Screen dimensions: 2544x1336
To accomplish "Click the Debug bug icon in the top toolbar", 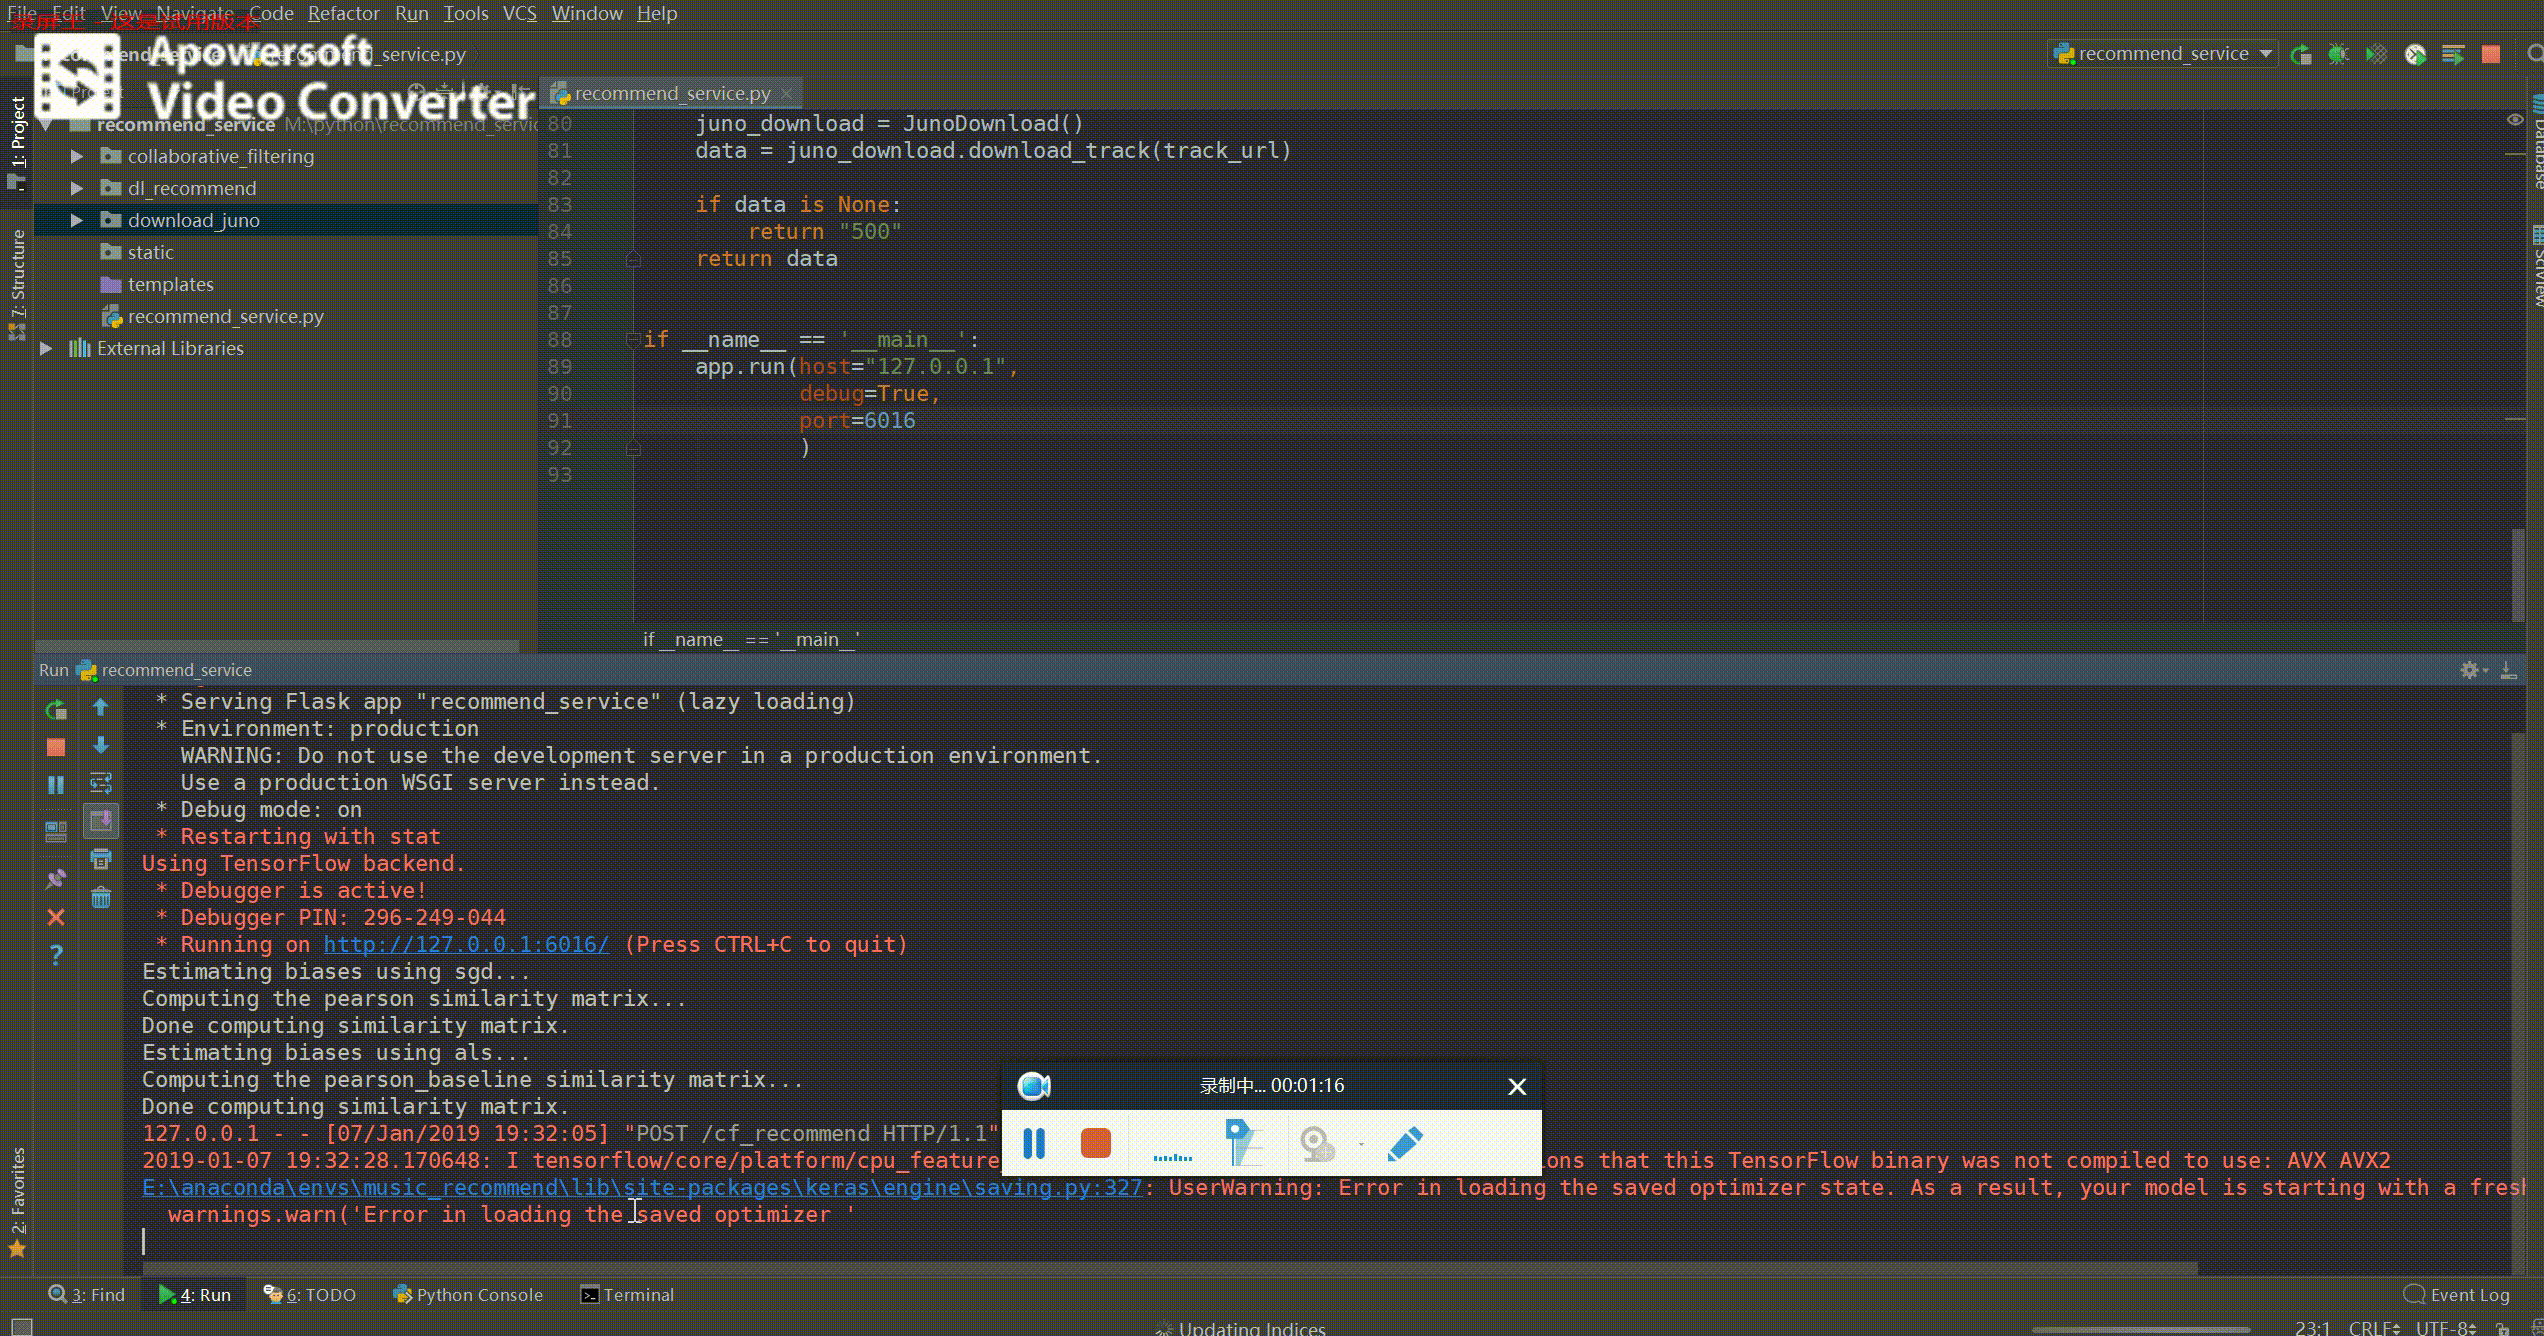I will (x=2338, y=55).
